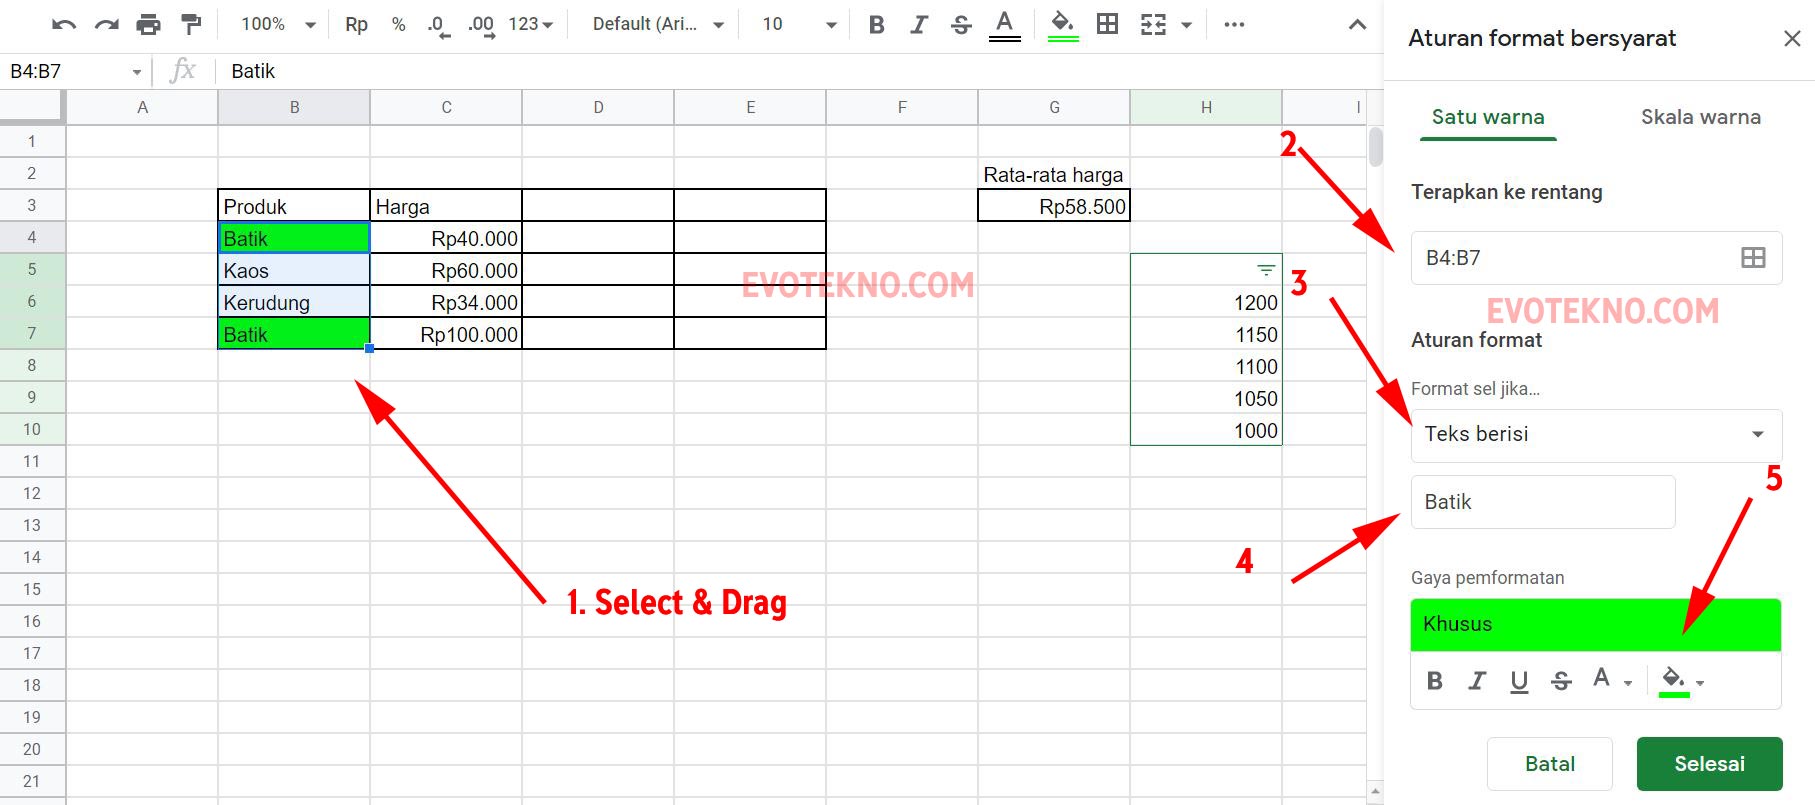Viewport: 1815px width, 805px height.
Task: Open the 'Teks berisi' condition dropdown
Action: tap(1595, 435)
